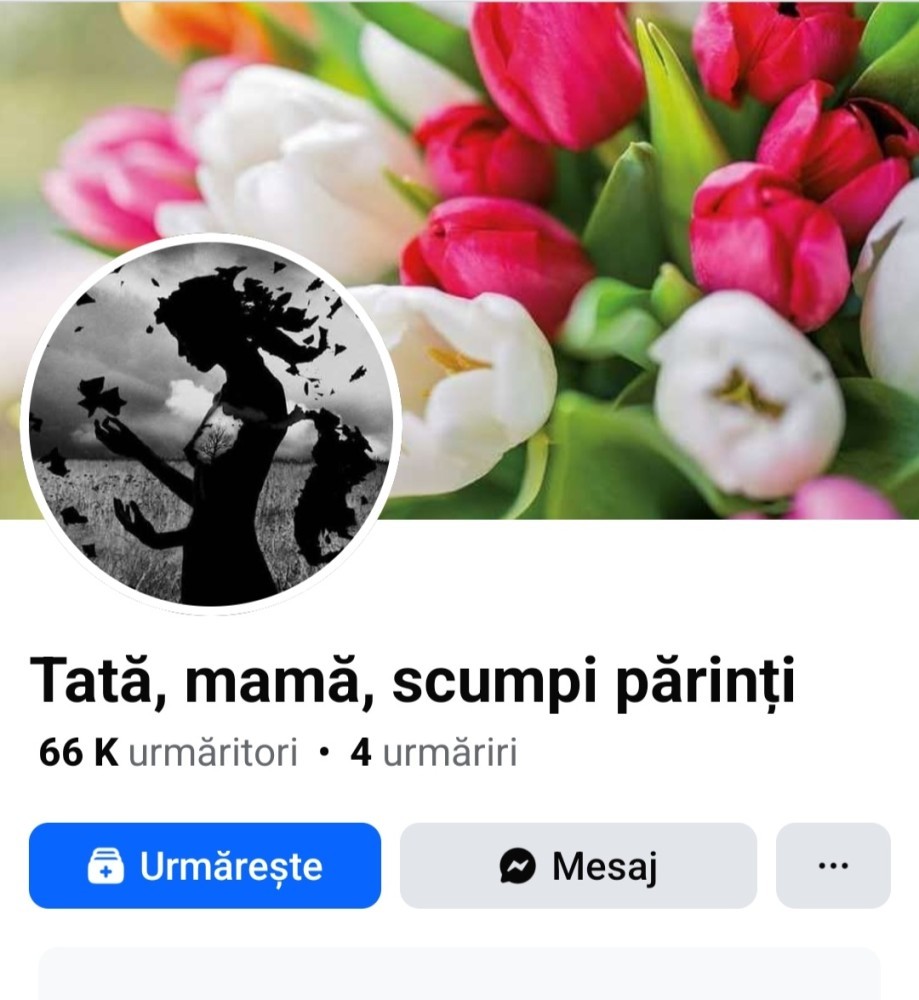Select page title Tată, mamă, scumpi părinți

[x=412, y=682]
